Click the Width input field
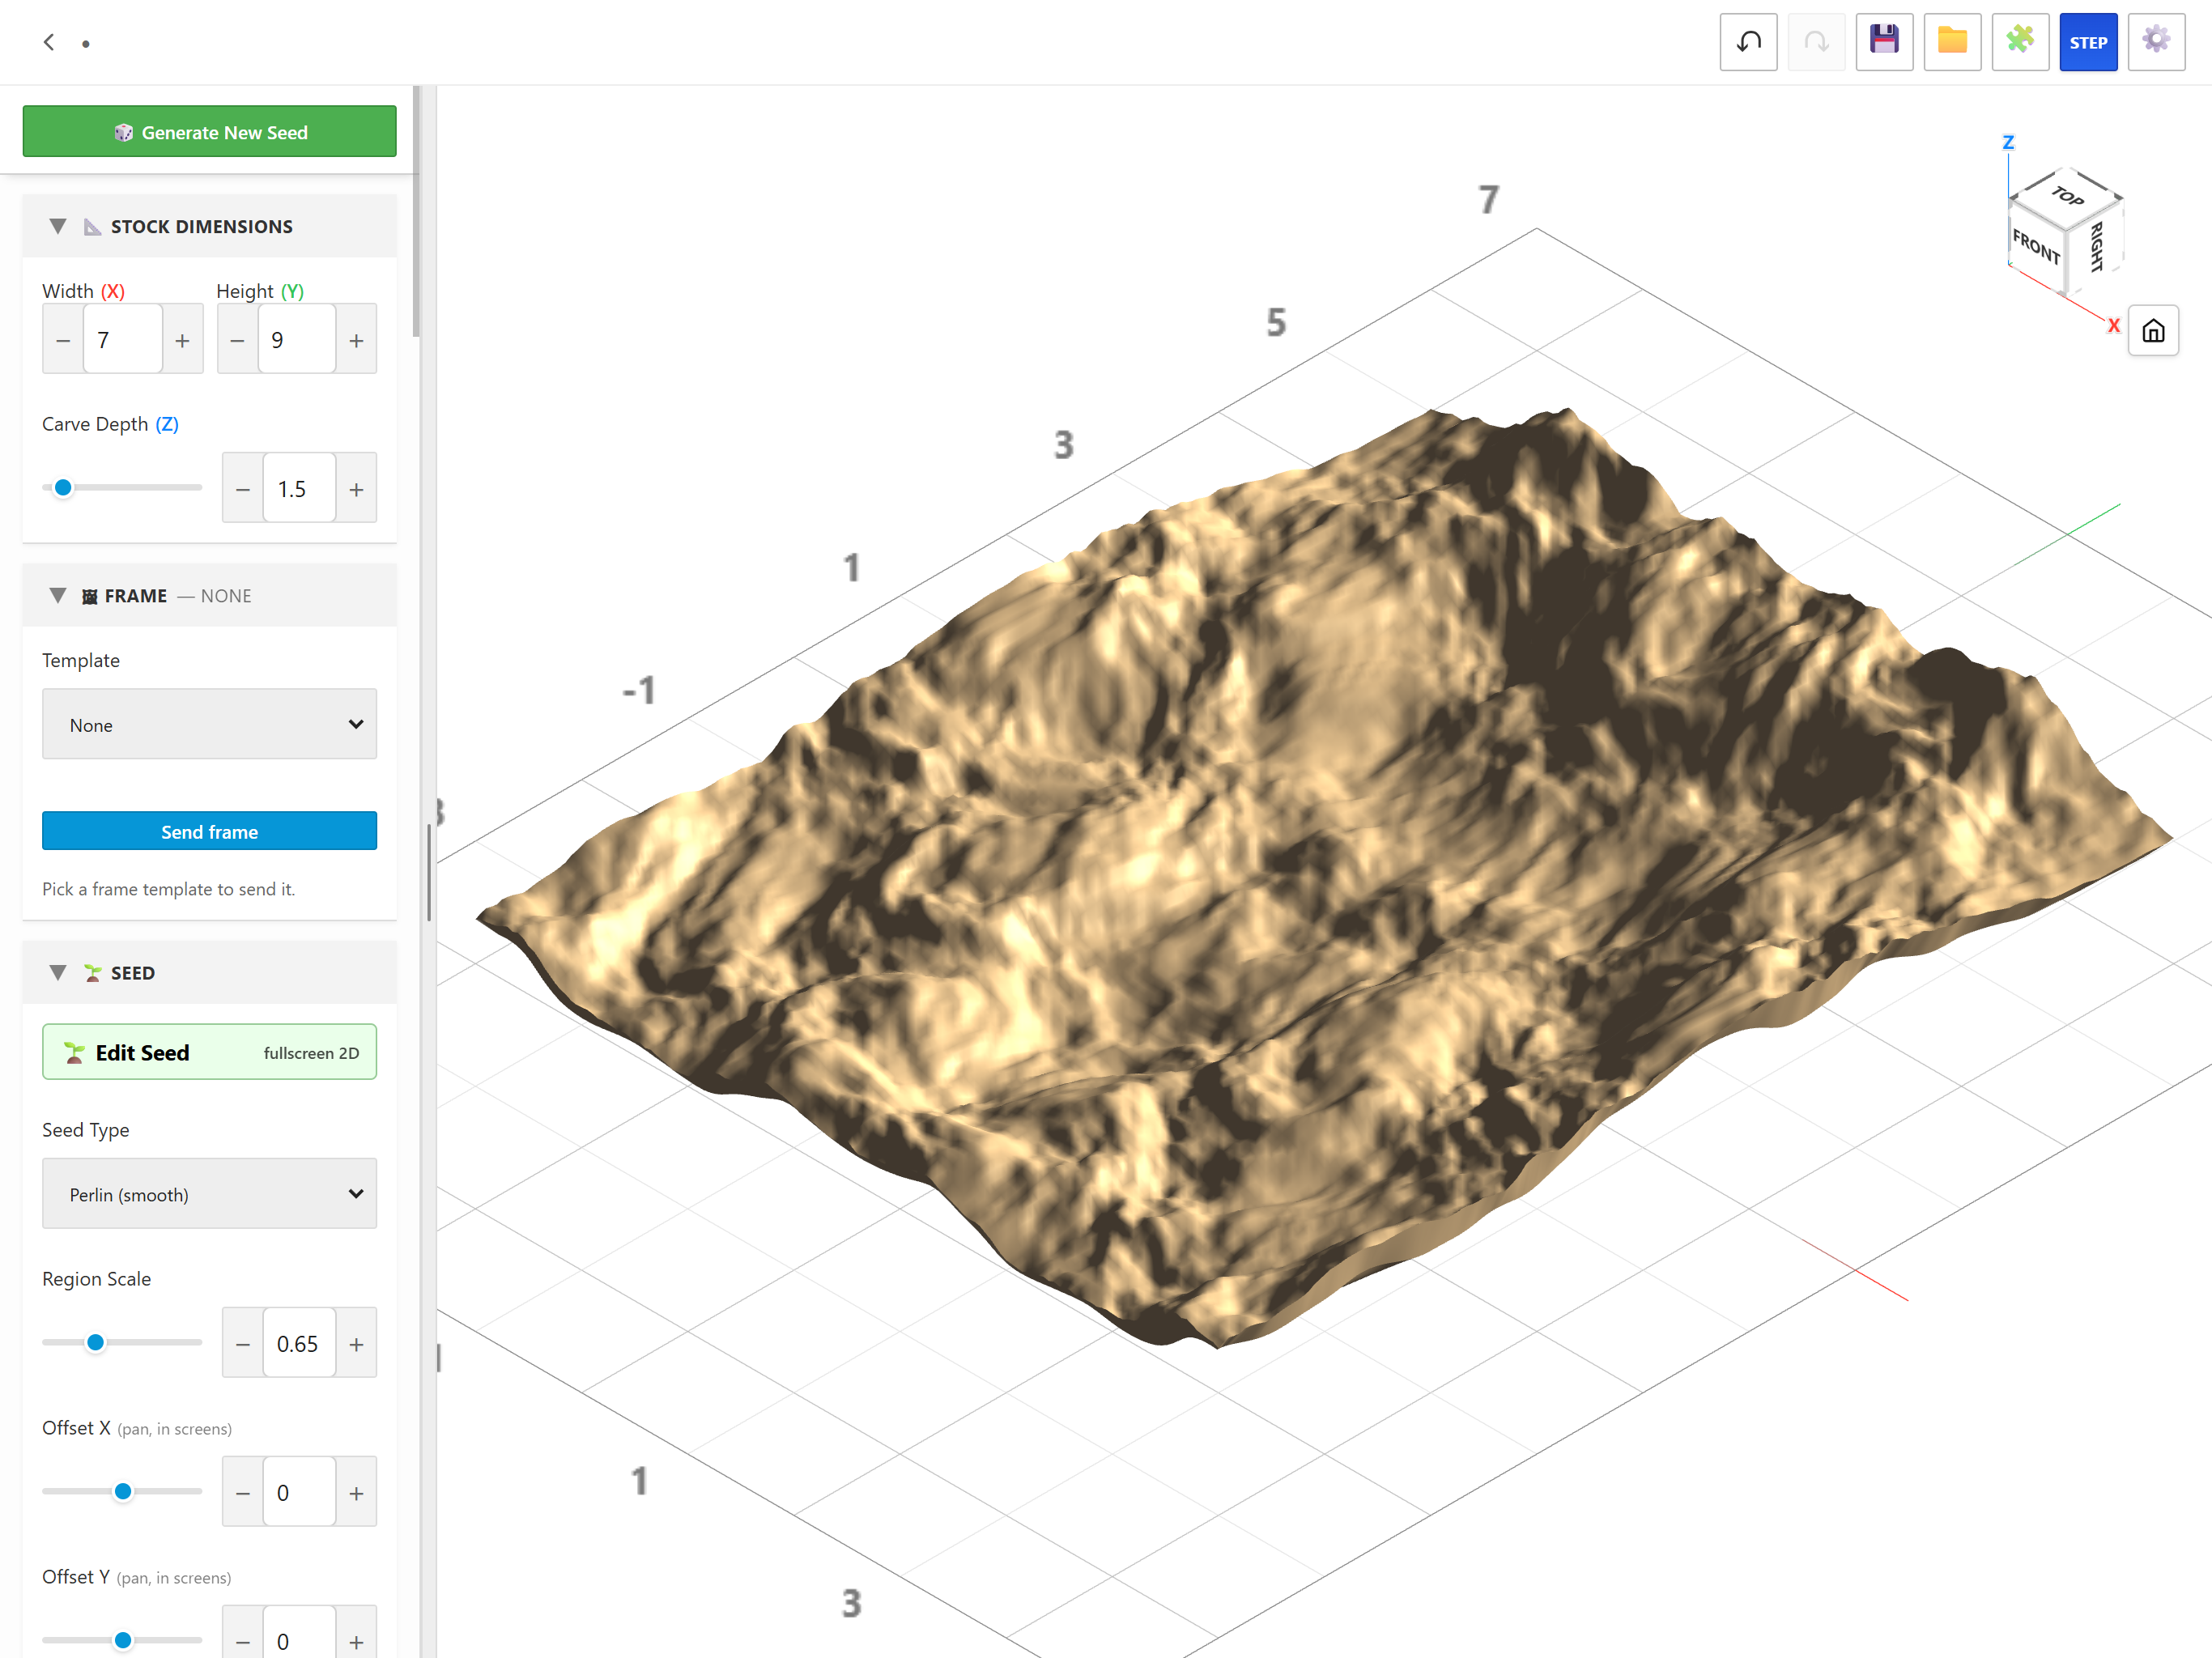The height and width of the screenshot is (1658, 2212). 123,340
